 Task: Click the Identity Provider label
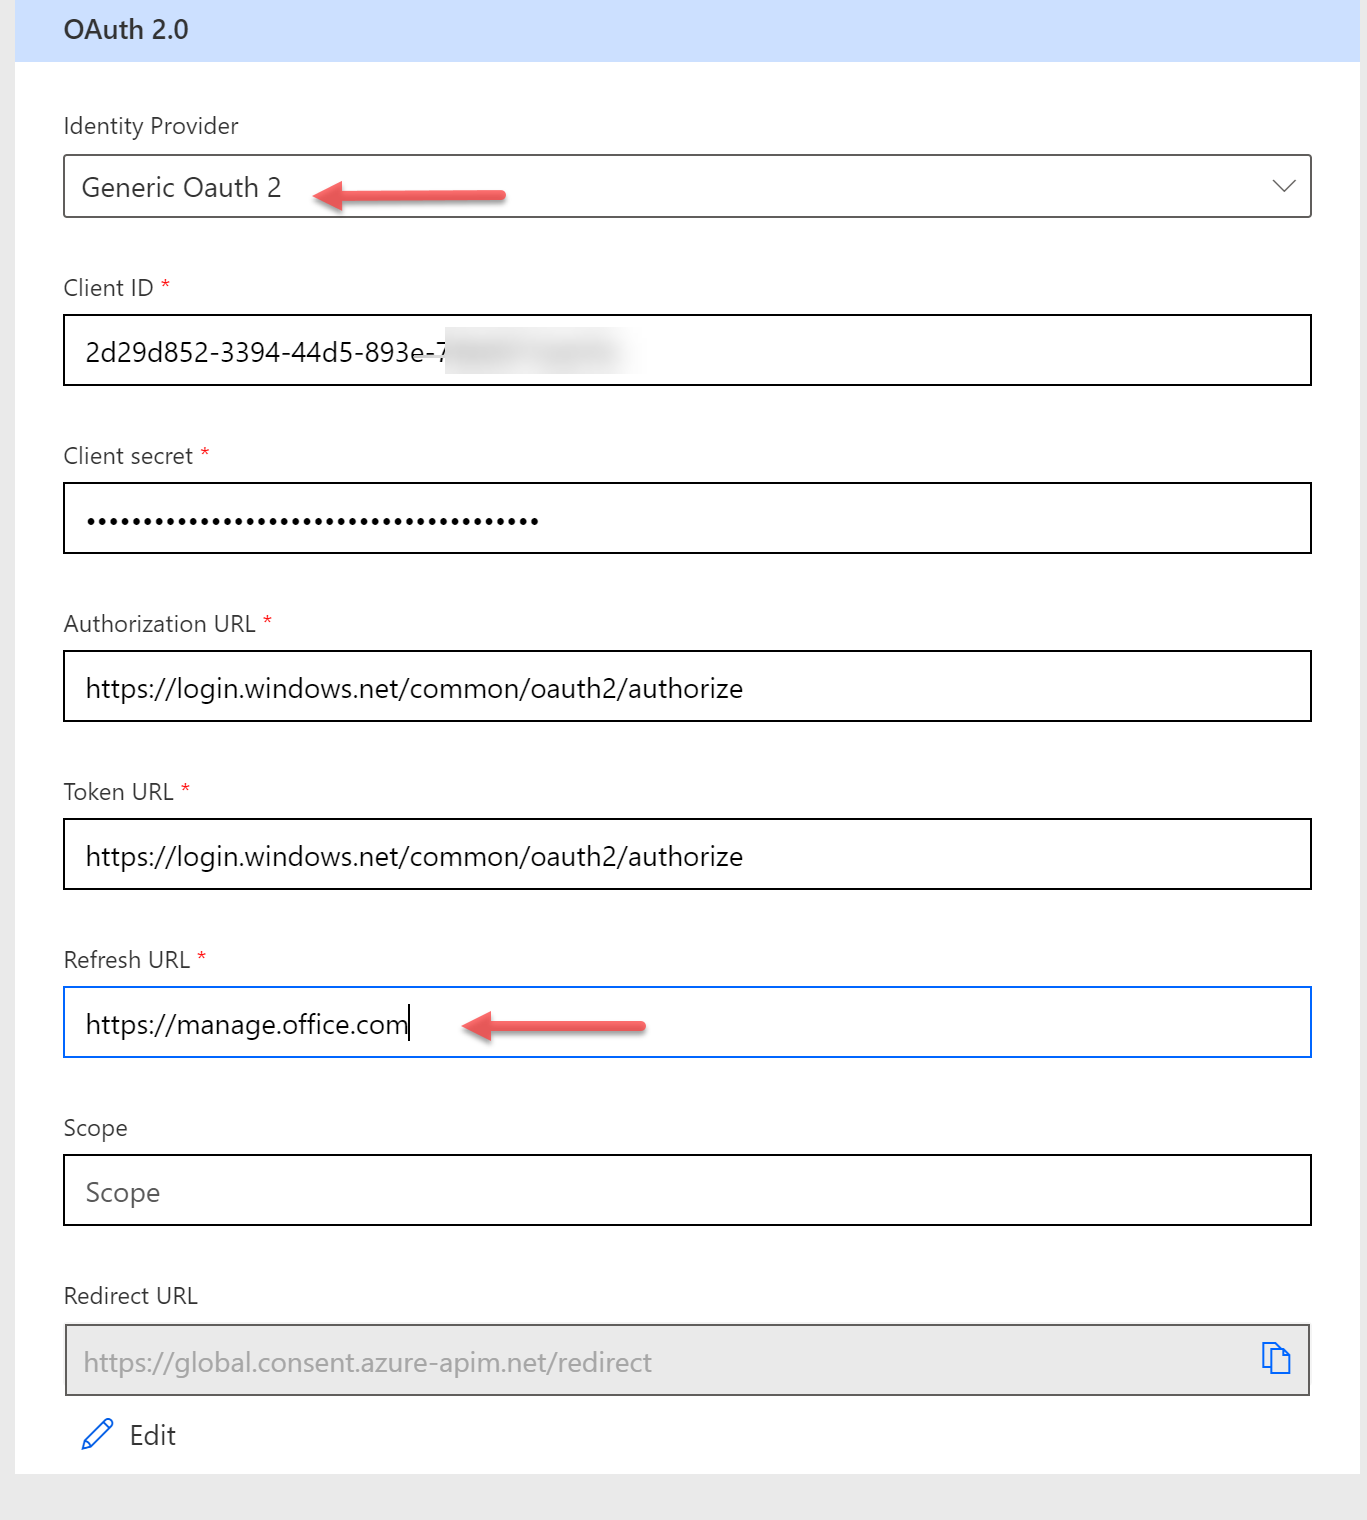150,126
